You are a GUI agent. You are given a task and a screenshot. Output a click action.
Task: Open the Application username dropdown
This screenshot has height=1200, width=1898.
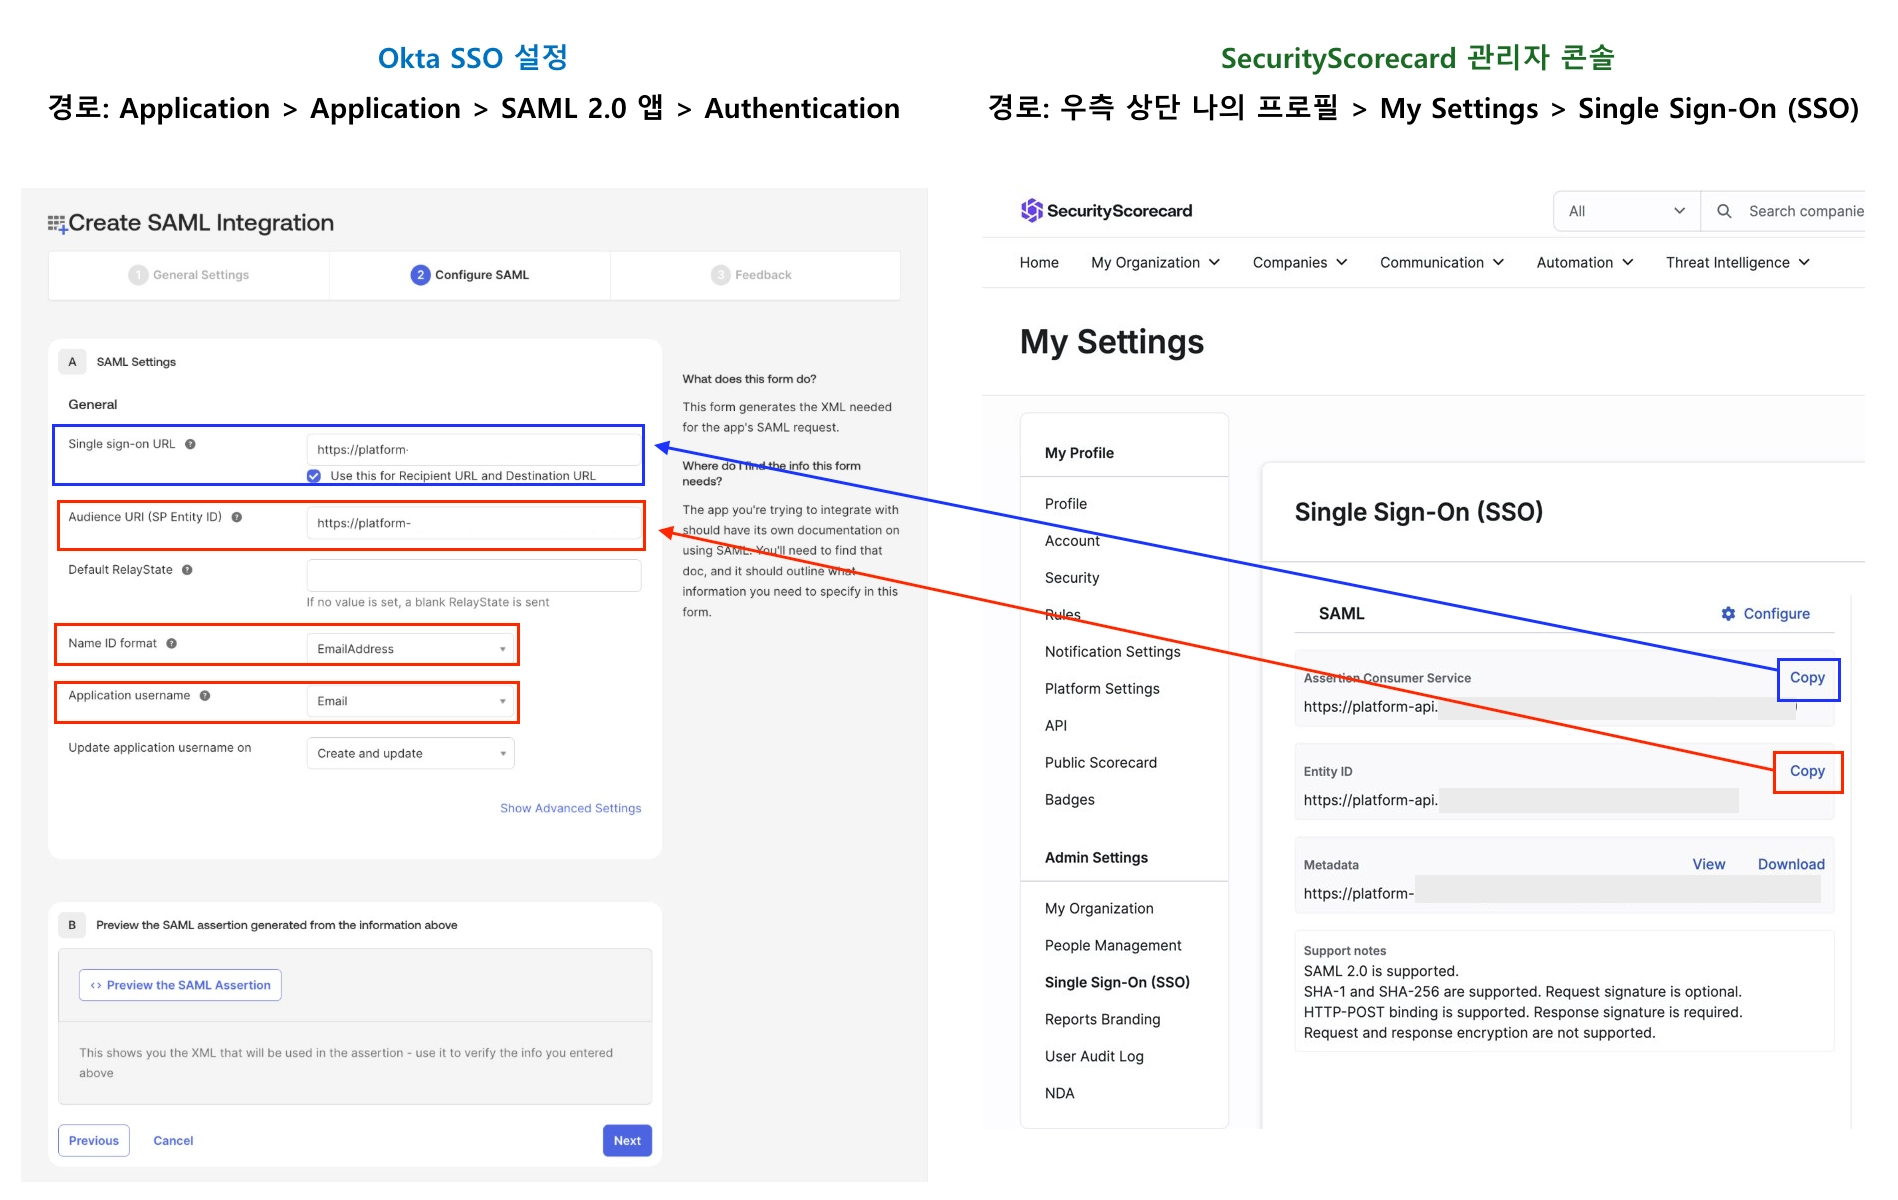click(x=410, y=701)
